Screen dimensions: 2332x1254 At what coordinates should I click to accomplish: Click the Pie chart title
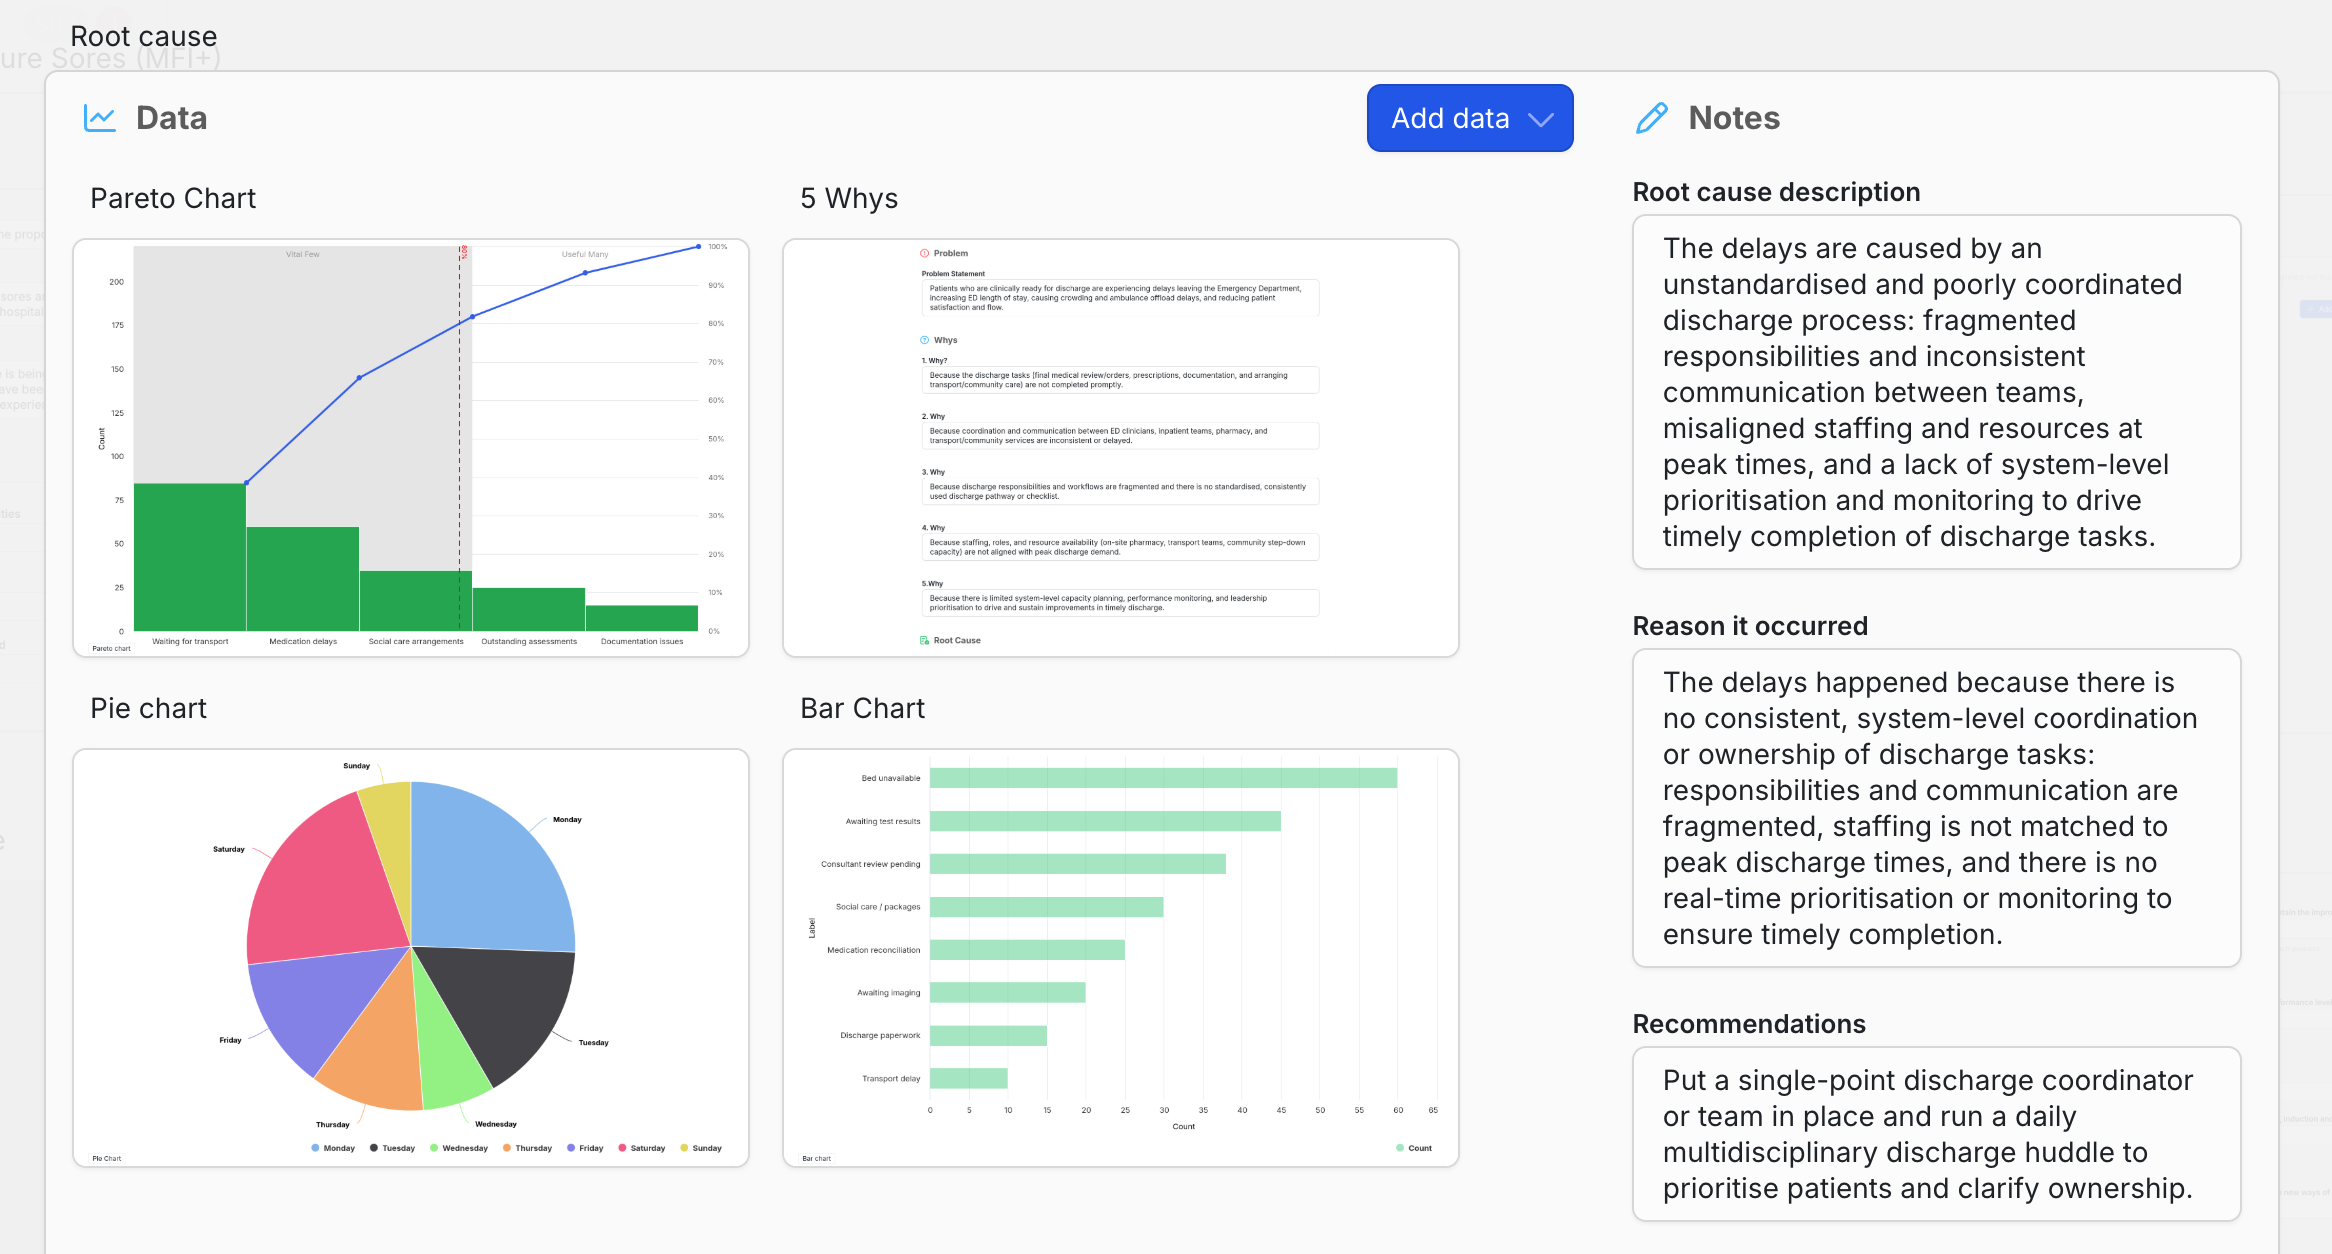tap(148, 708)
